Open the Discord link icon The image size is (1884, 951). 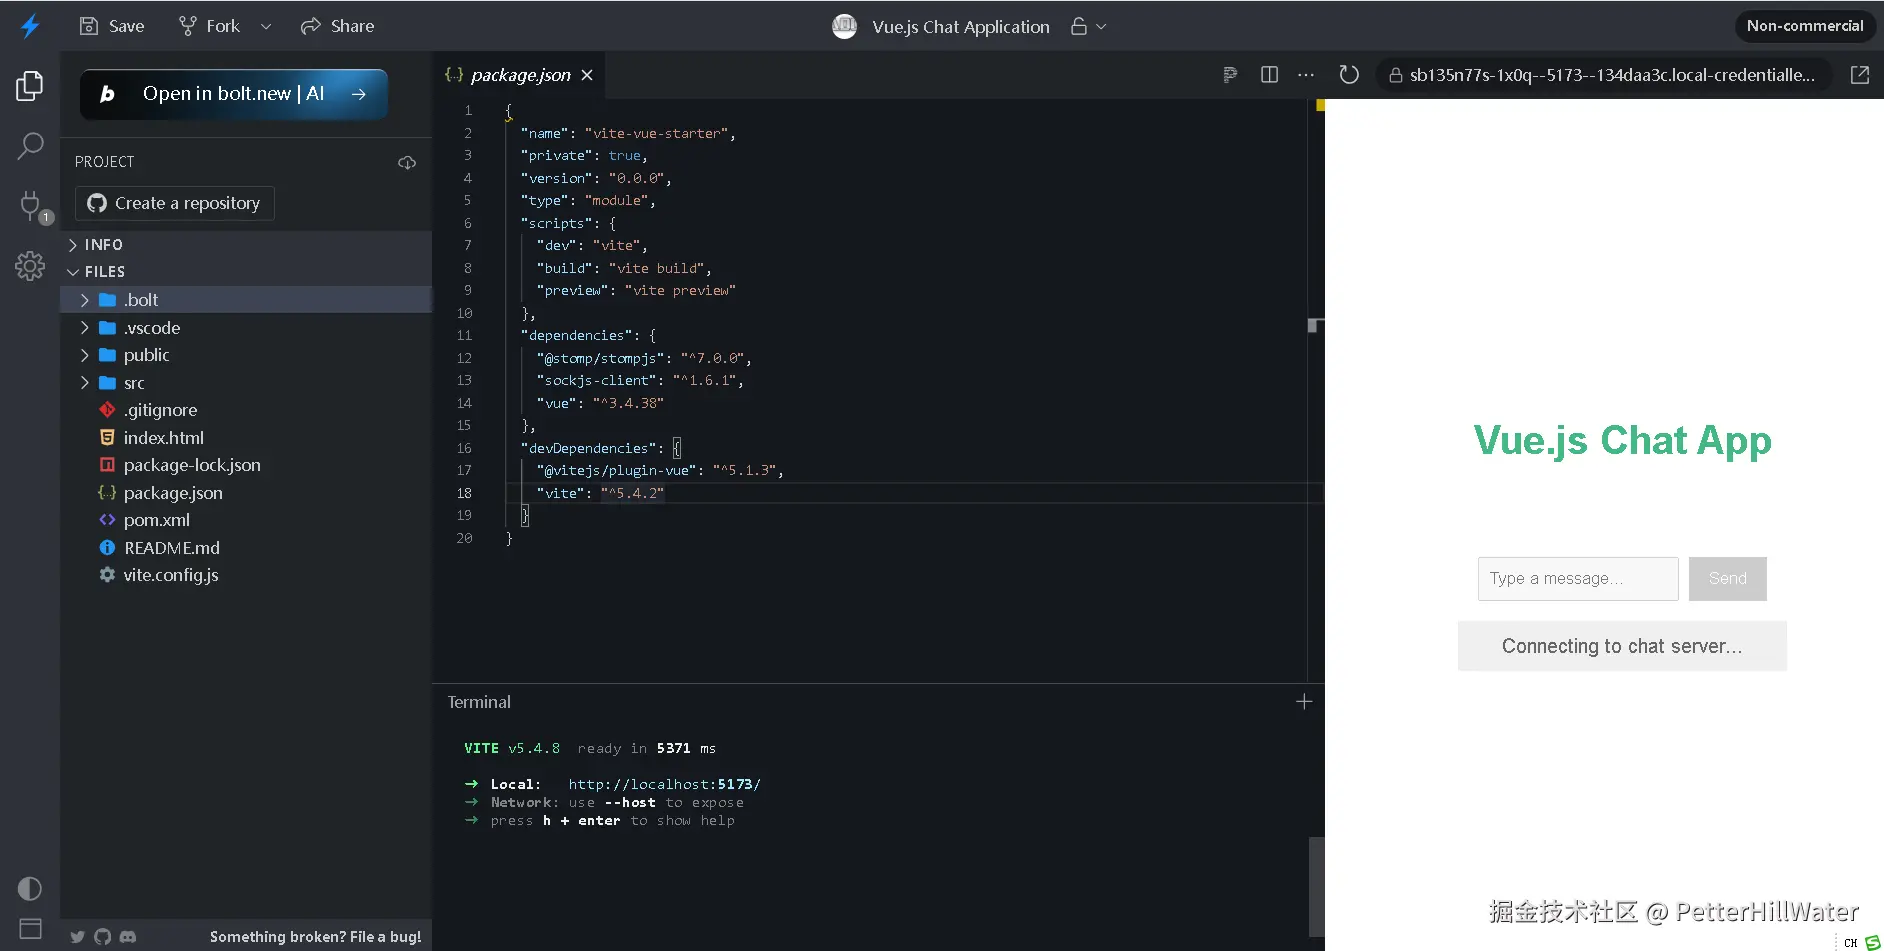pos(128,937)
